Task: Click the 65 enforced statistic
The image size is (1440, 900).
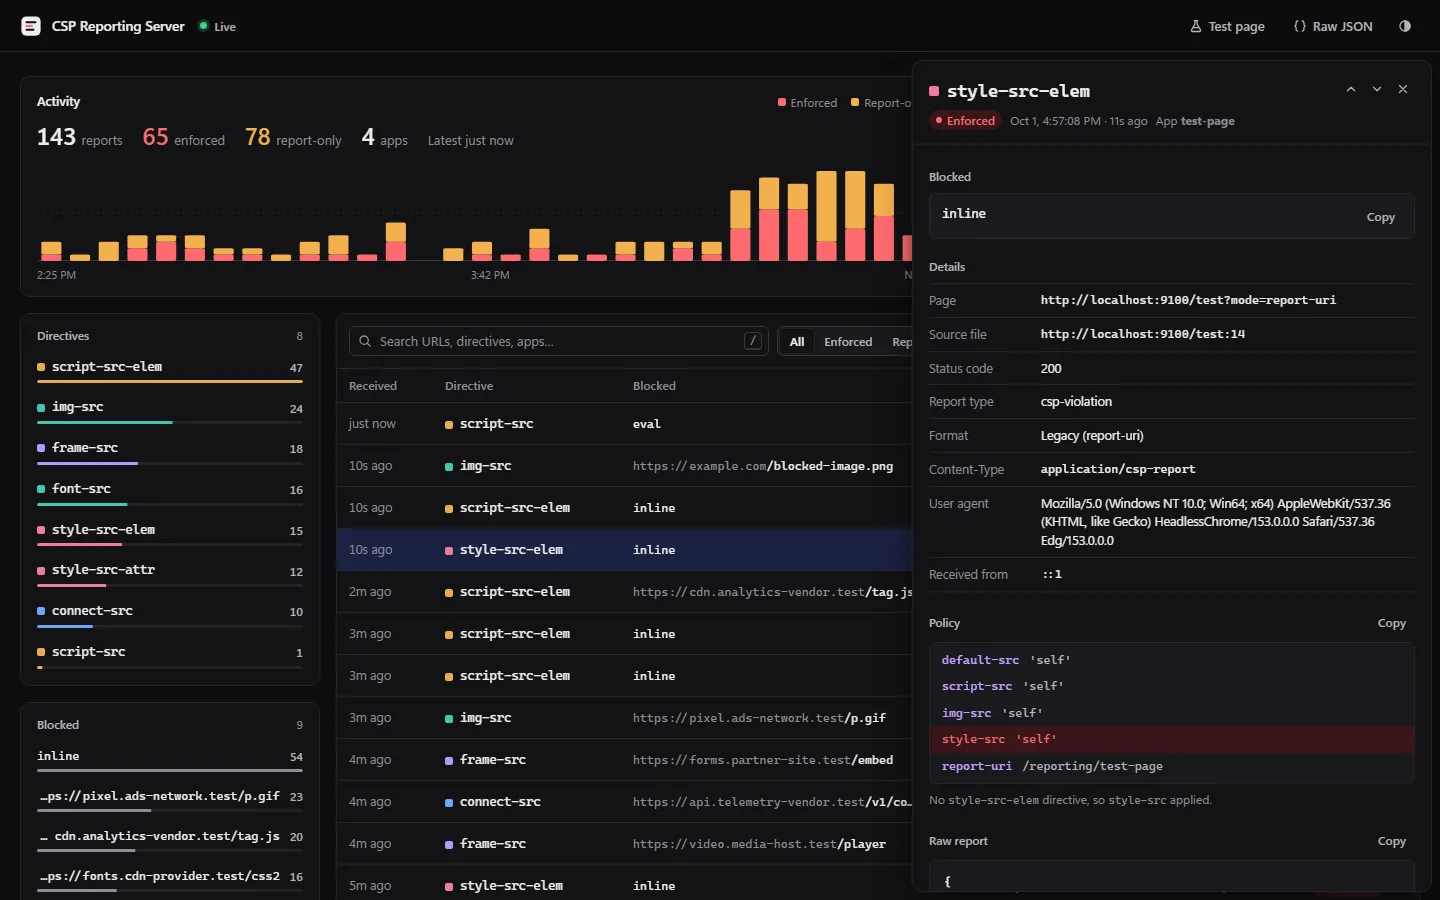Action: click(184, 137)
